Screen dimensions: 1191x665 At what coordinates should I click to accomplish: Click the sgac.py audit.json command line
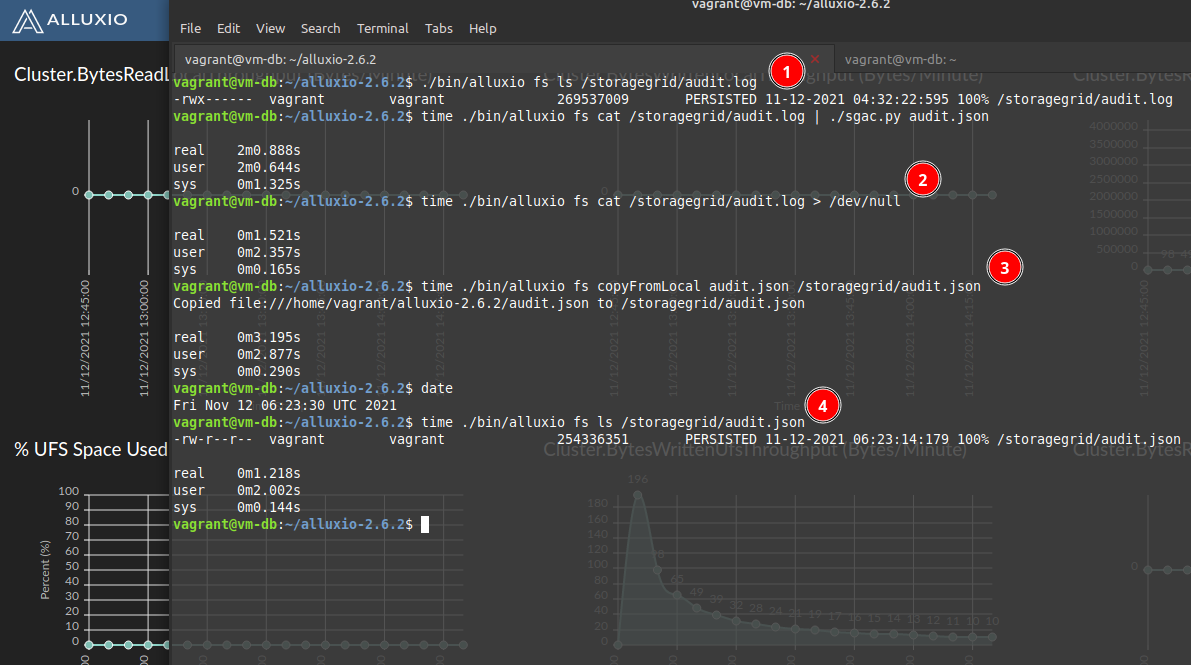point(705,116)
